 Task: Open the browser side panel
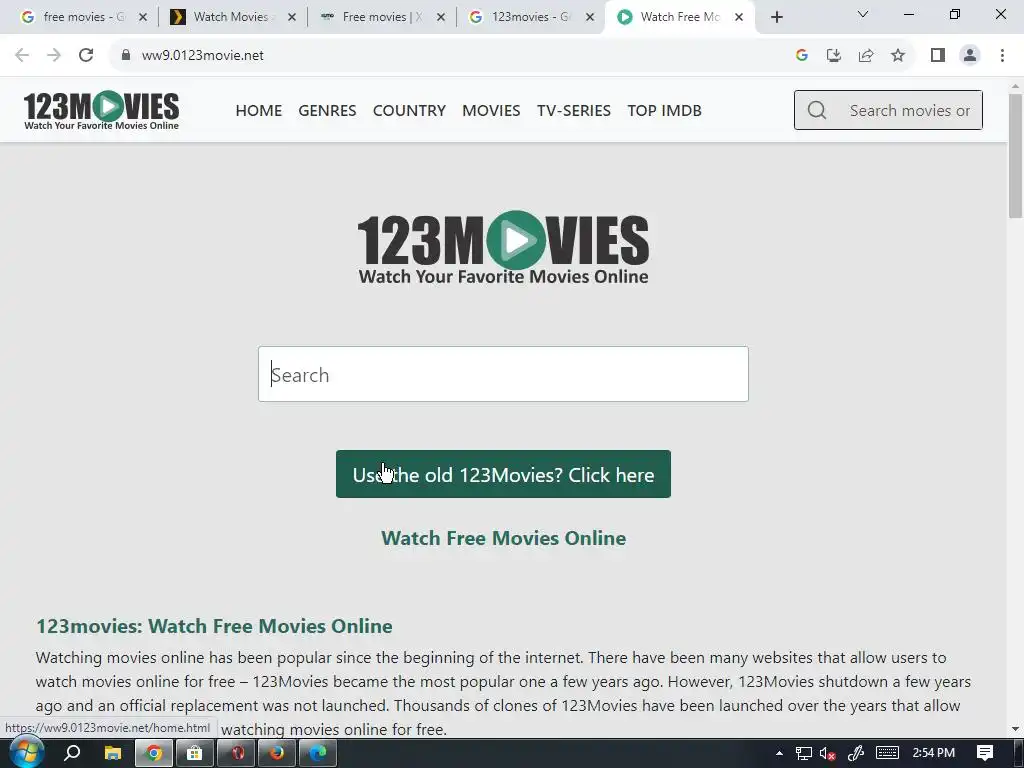click(x=938, y=56)
